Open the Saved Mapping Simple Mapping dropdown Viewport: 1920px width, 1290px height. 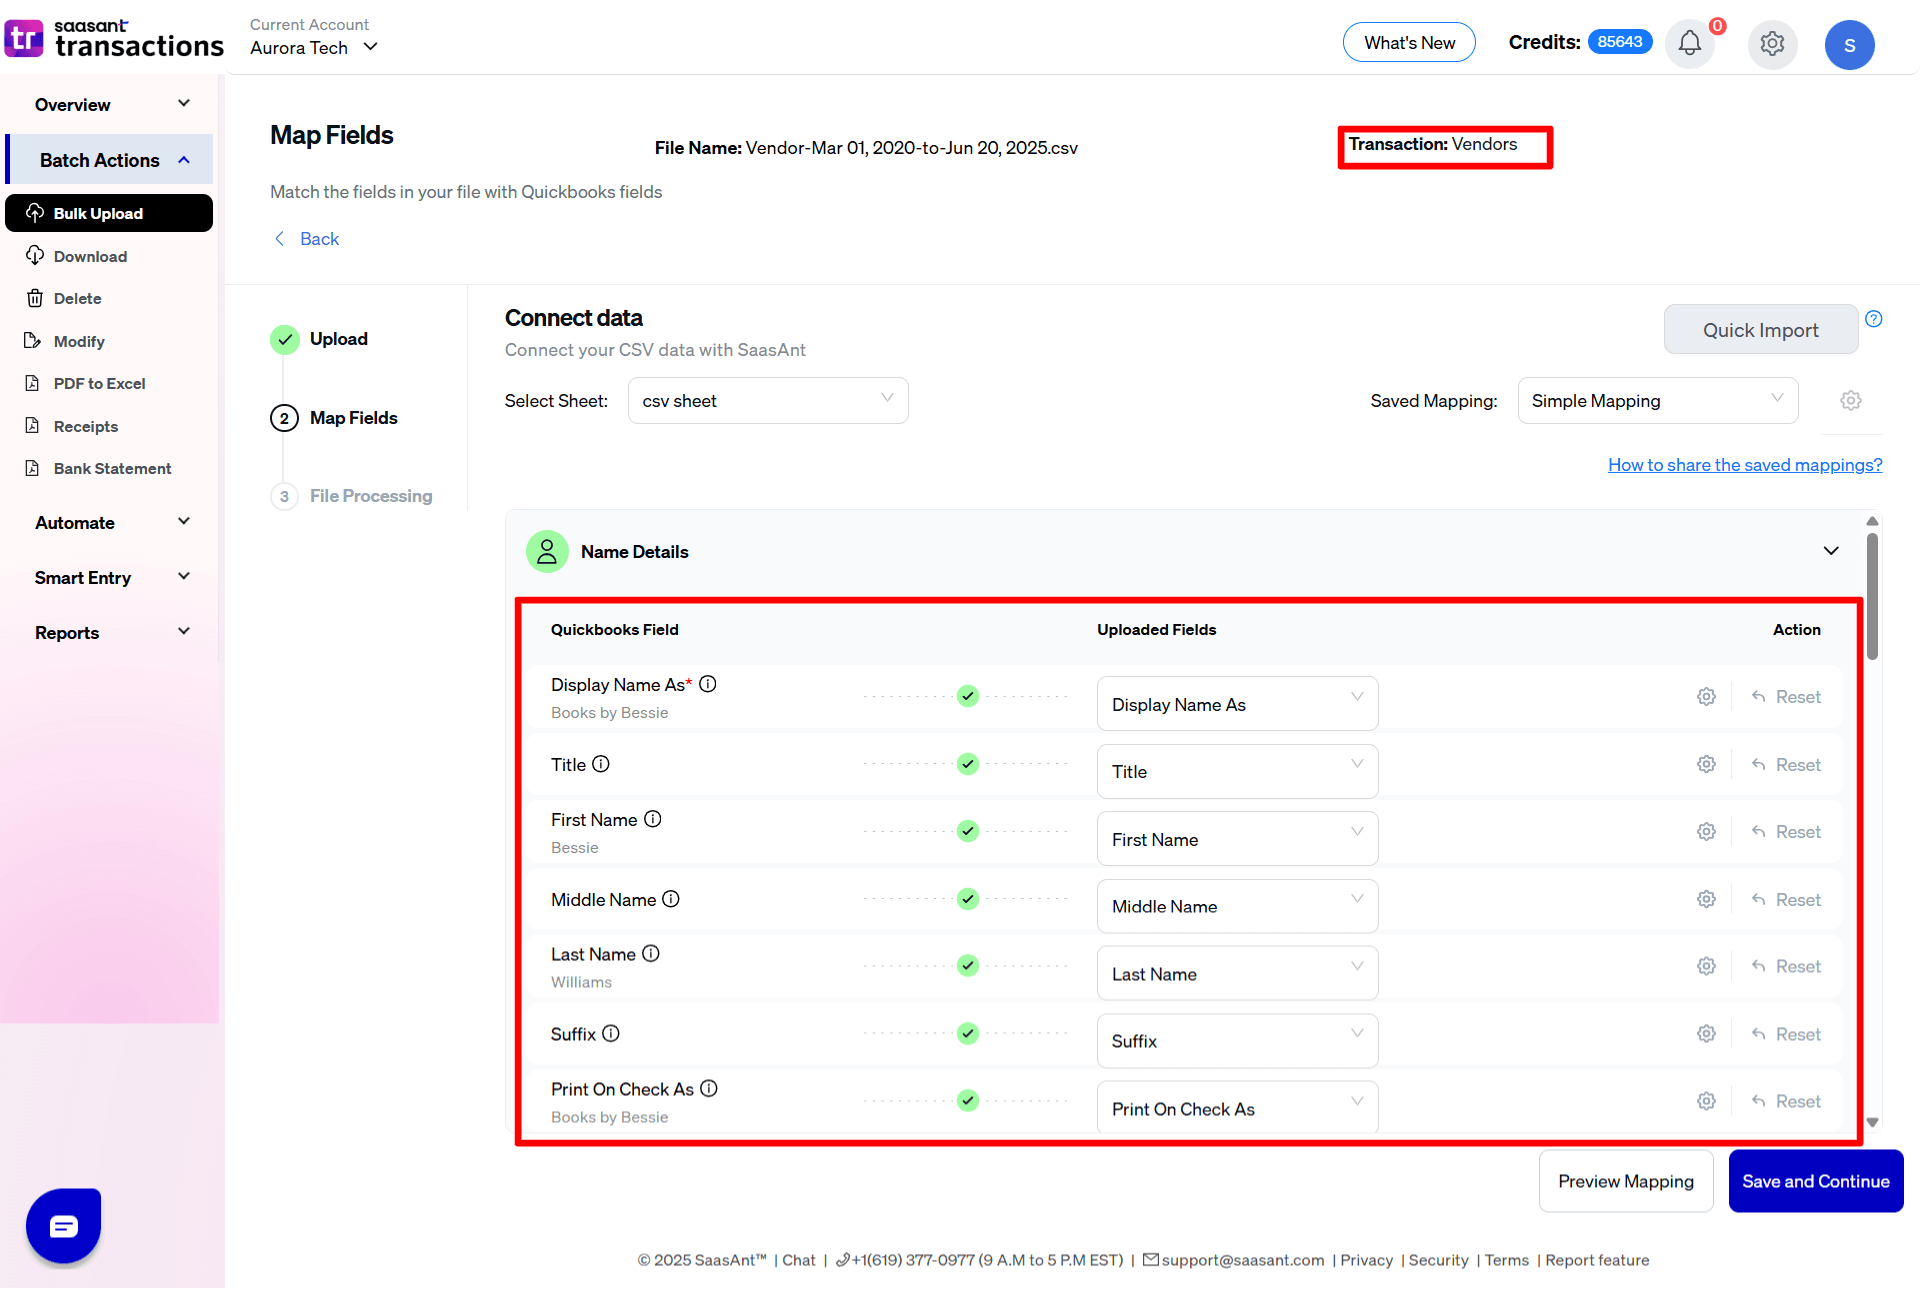pyautogui.click(x=1658, y=400)
